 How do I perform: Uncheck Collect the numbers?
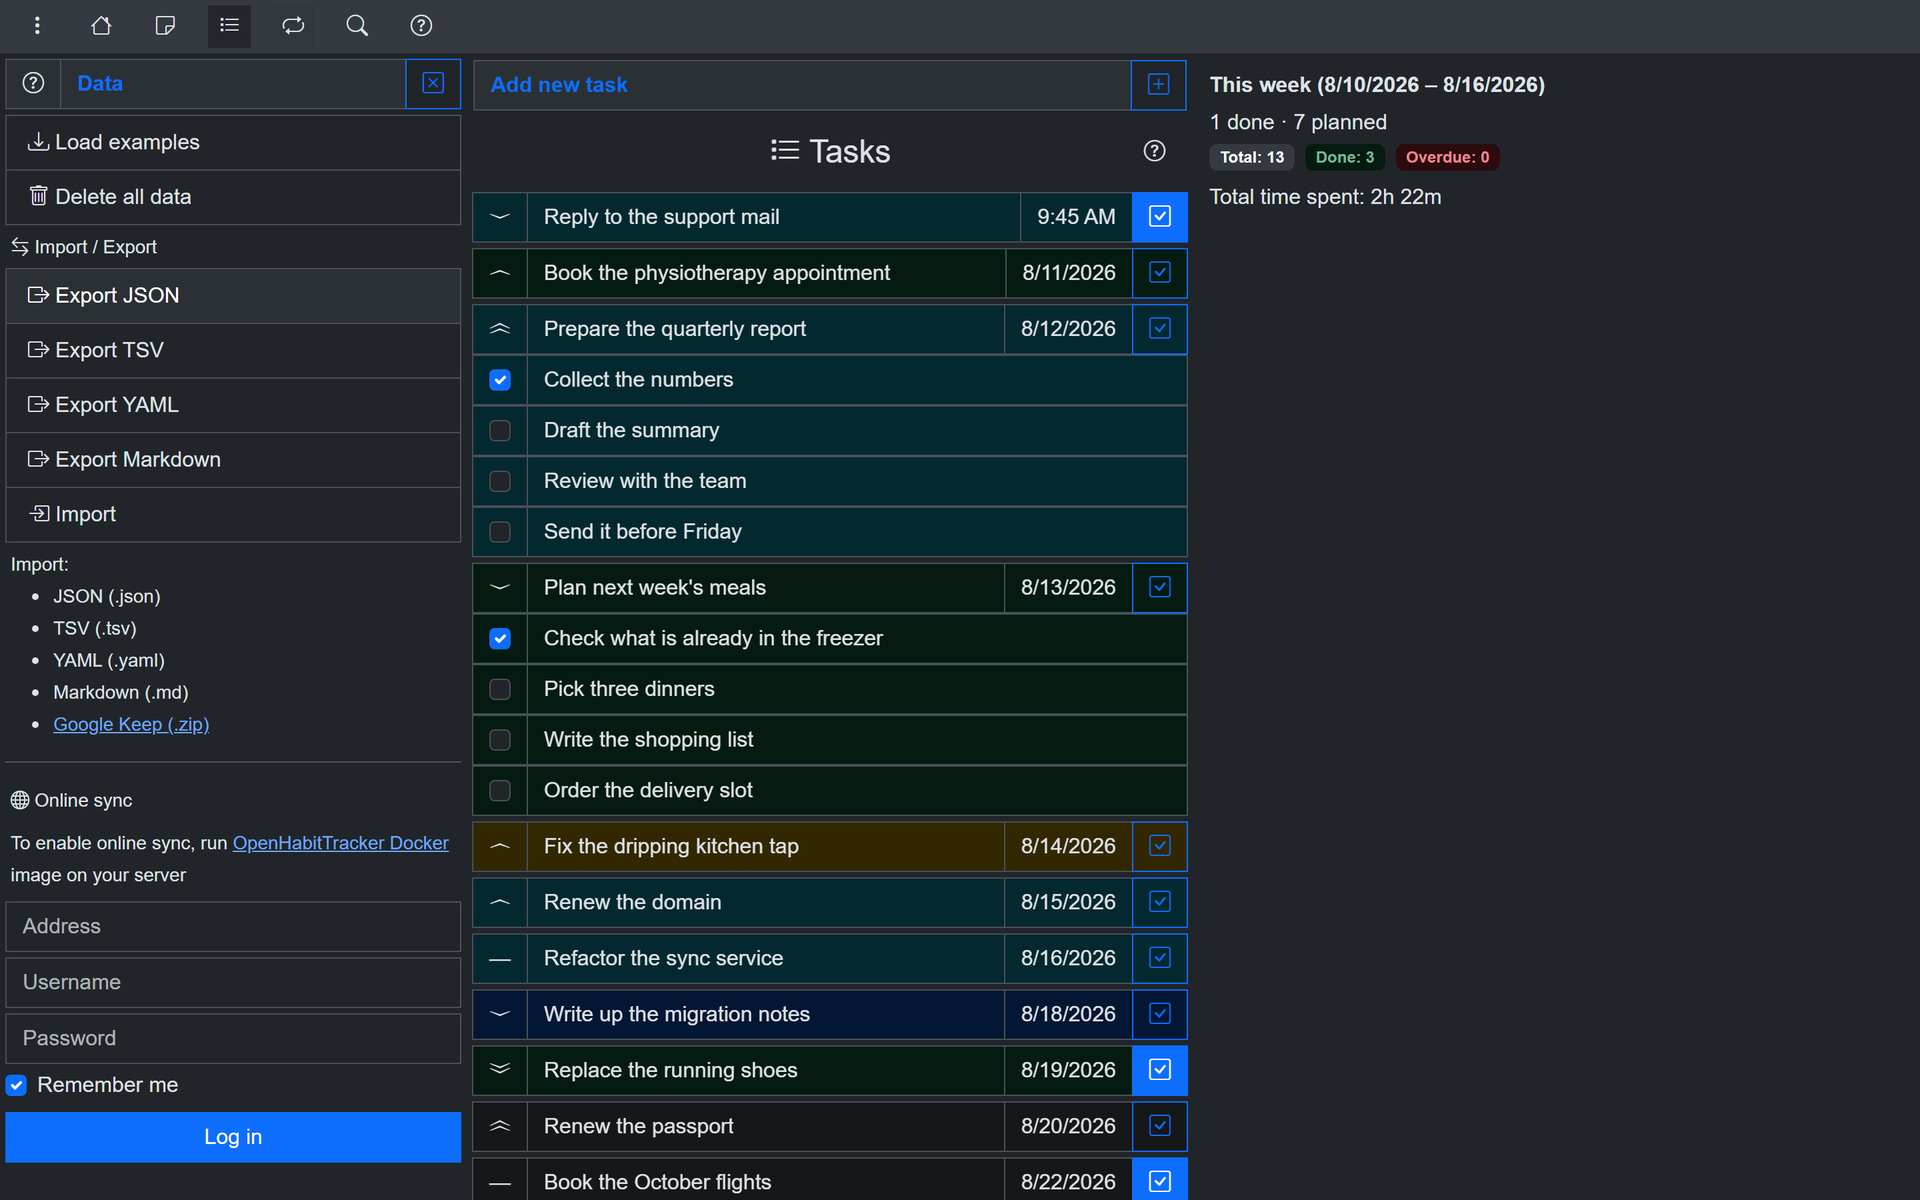coord(500,380)
